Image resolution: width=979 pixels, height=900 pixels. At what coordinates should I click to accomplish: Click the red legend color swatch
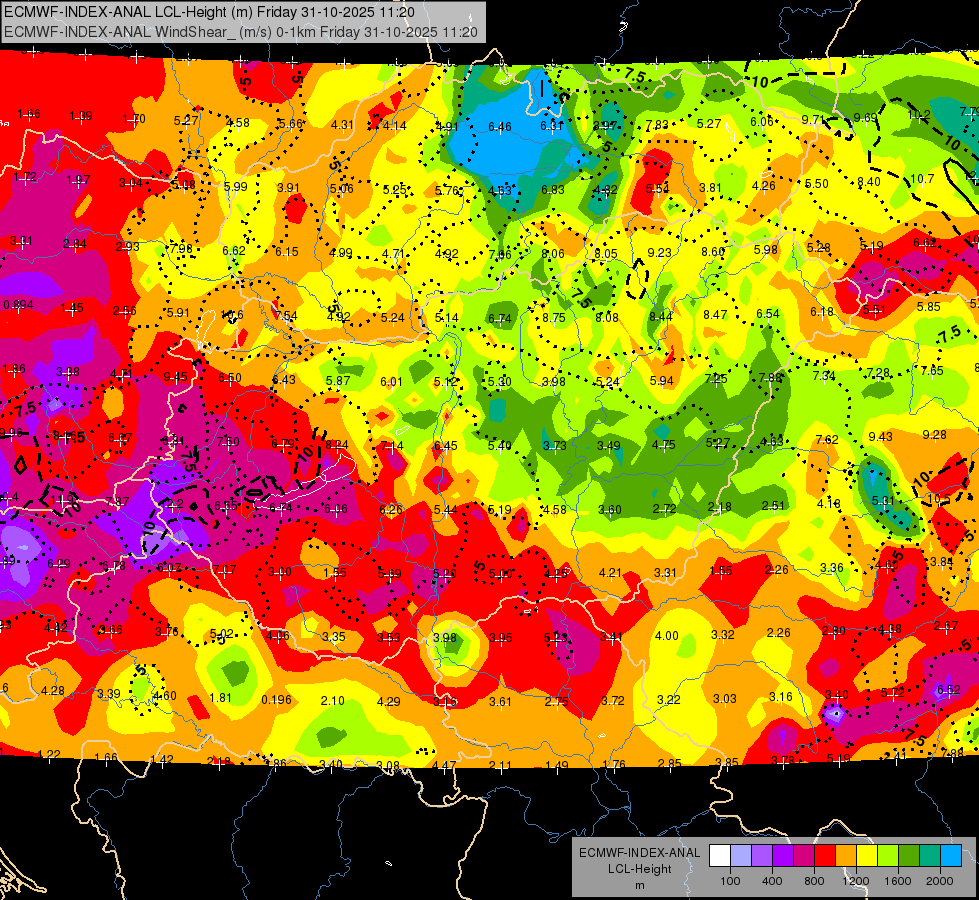[x=825, y=856]
